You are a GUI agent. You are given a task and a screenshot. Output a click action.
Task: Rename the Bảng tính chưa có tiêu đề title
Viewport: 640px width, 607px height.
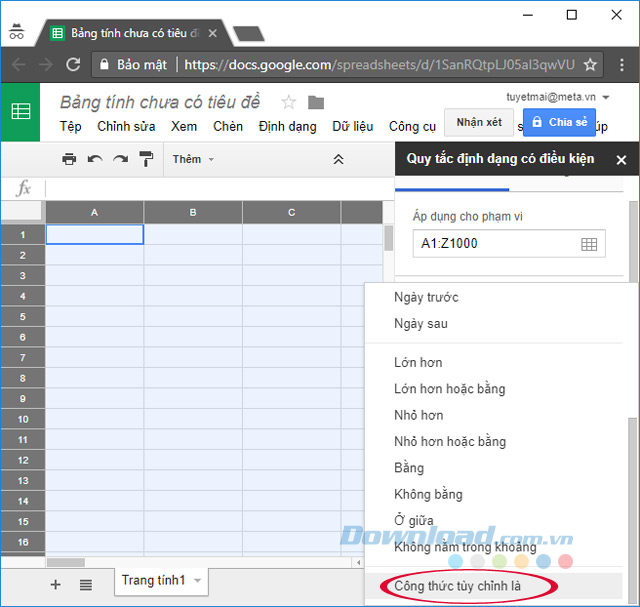(160, 102)
